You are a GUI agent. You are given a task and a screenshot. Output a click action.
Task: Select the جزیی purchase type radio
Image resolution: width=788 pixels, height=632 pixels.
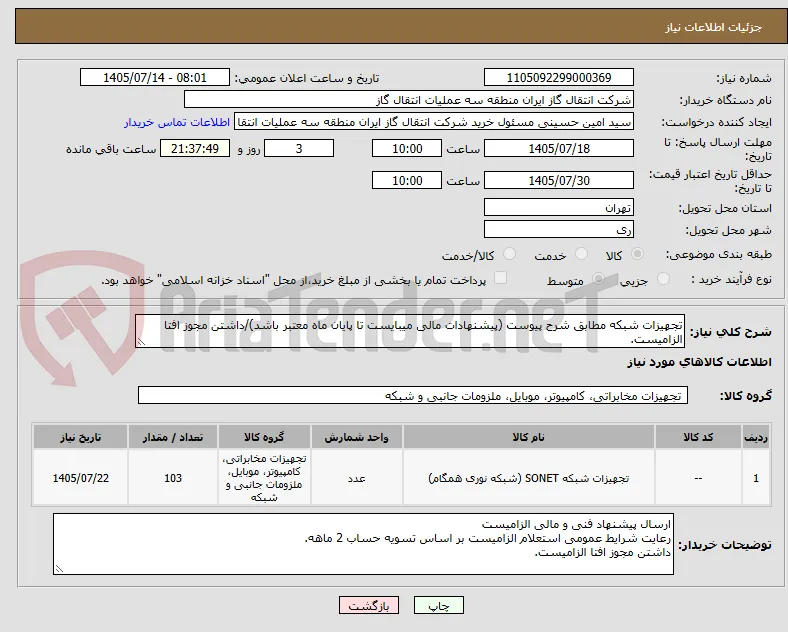(x=663, y=279)
